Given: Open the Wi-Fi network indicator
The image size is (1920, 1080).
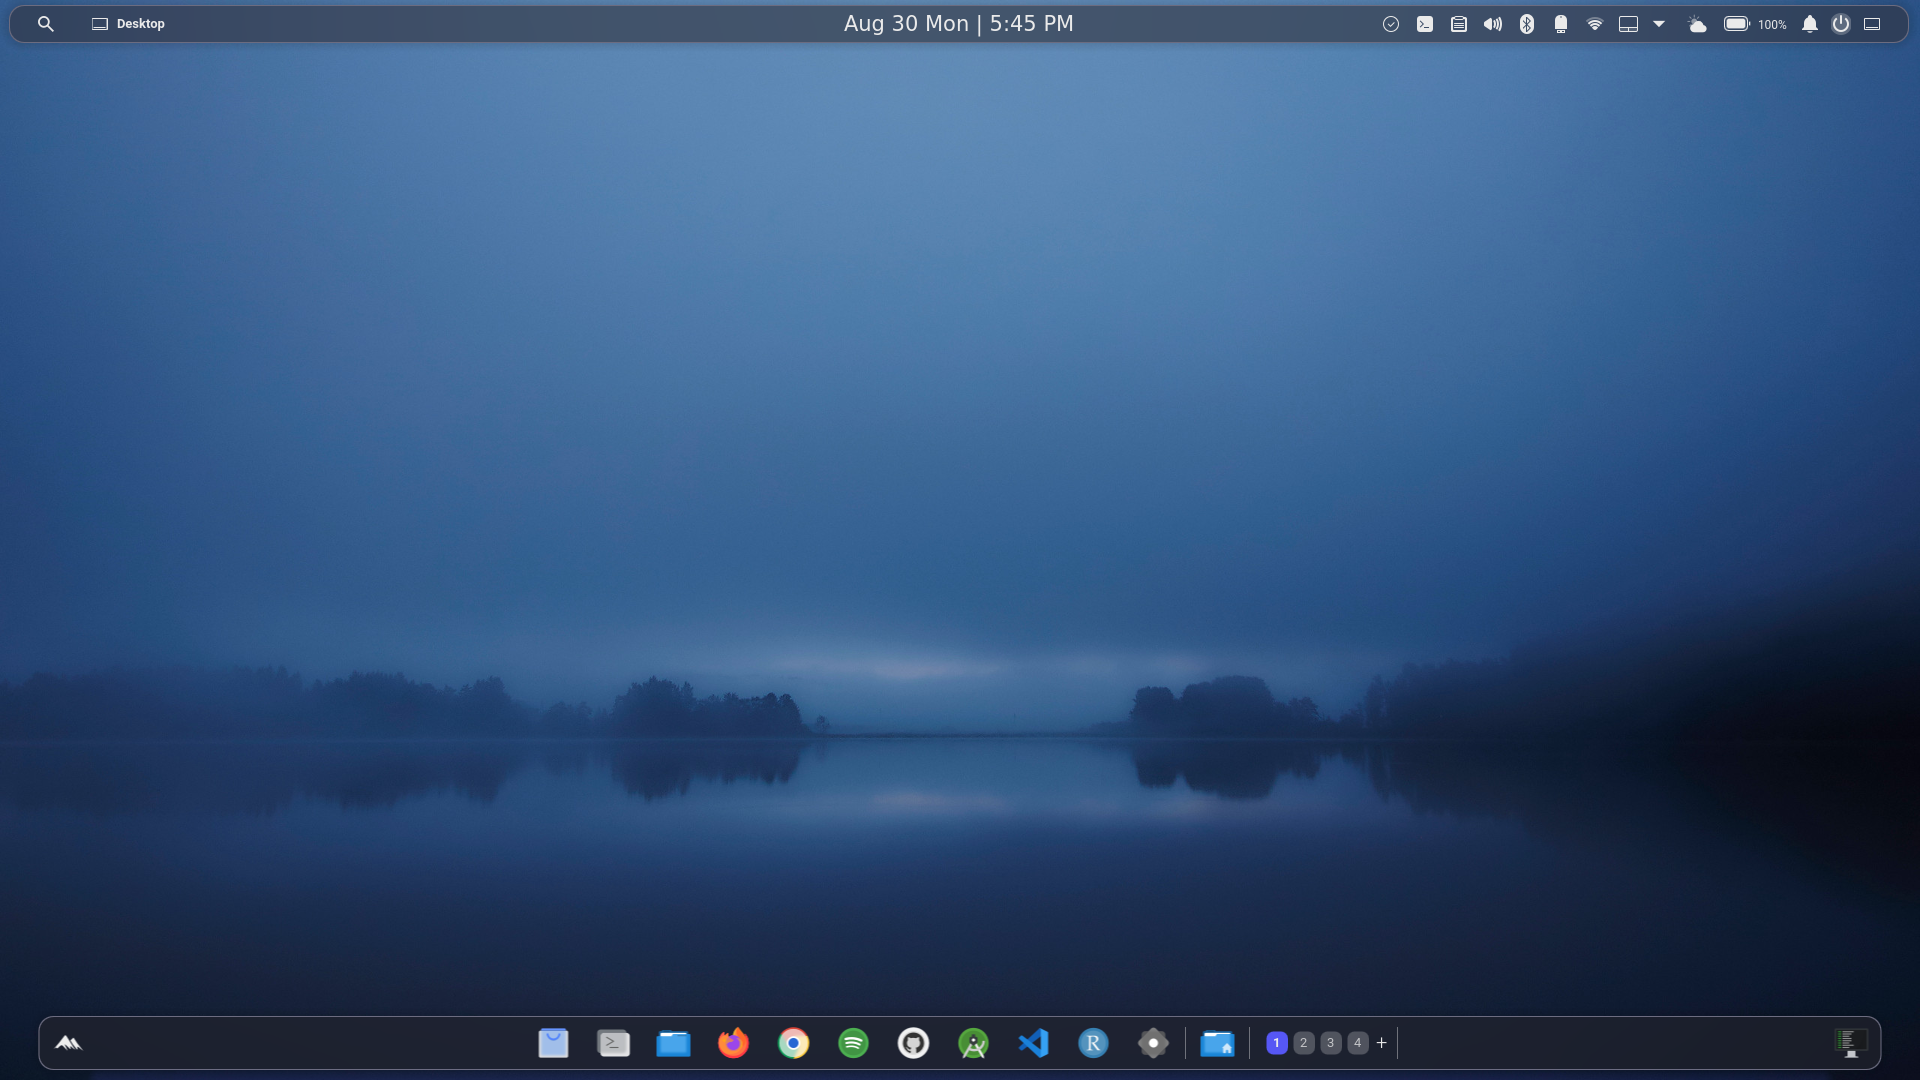Looking at the screenshot, I should pos(1595,24).
